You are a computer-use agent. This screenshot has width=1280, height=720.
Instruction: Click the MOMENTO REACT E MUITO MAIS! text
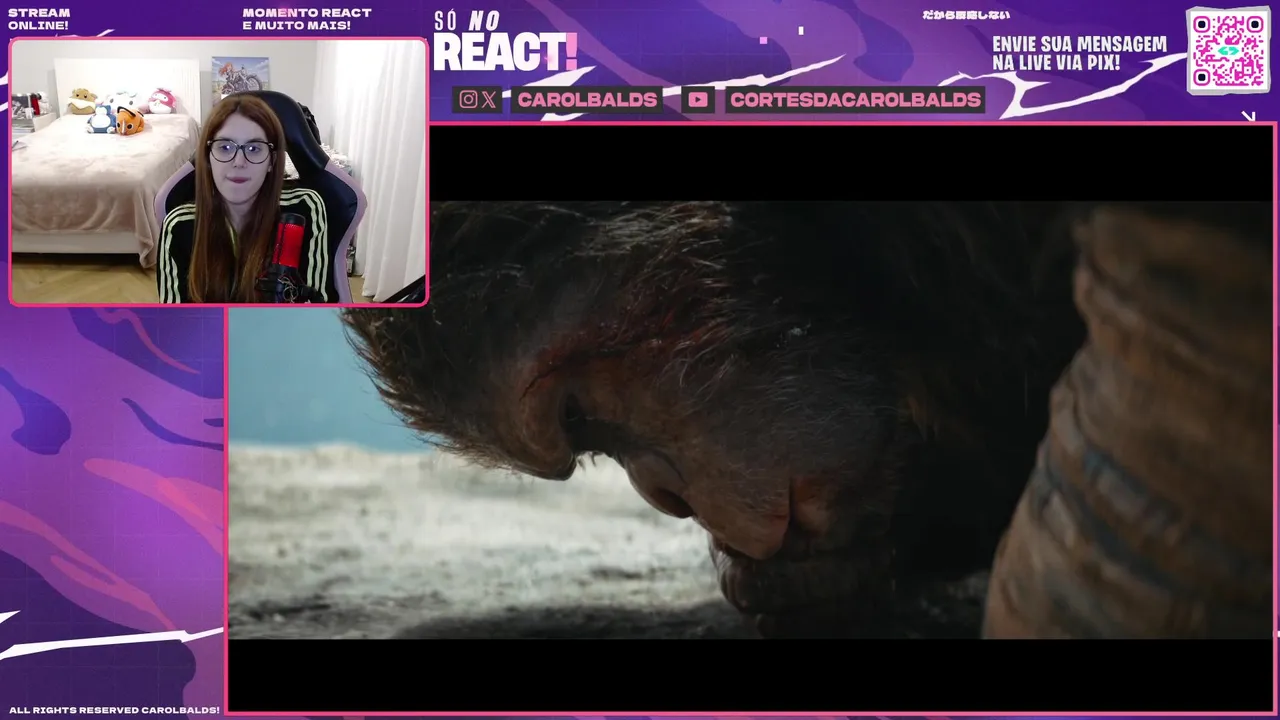click(306, 19)
